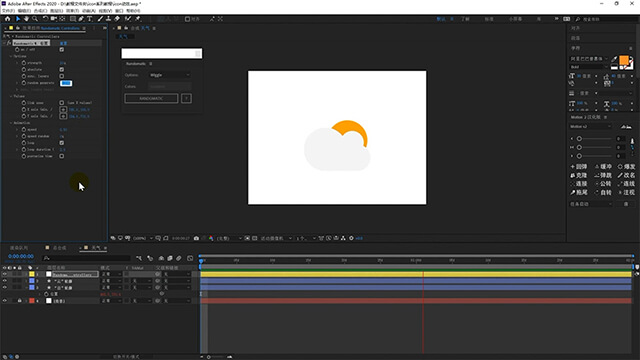Pick the Horizontal Type tool
Screen dimensions: 640x360
pos(90,19)
